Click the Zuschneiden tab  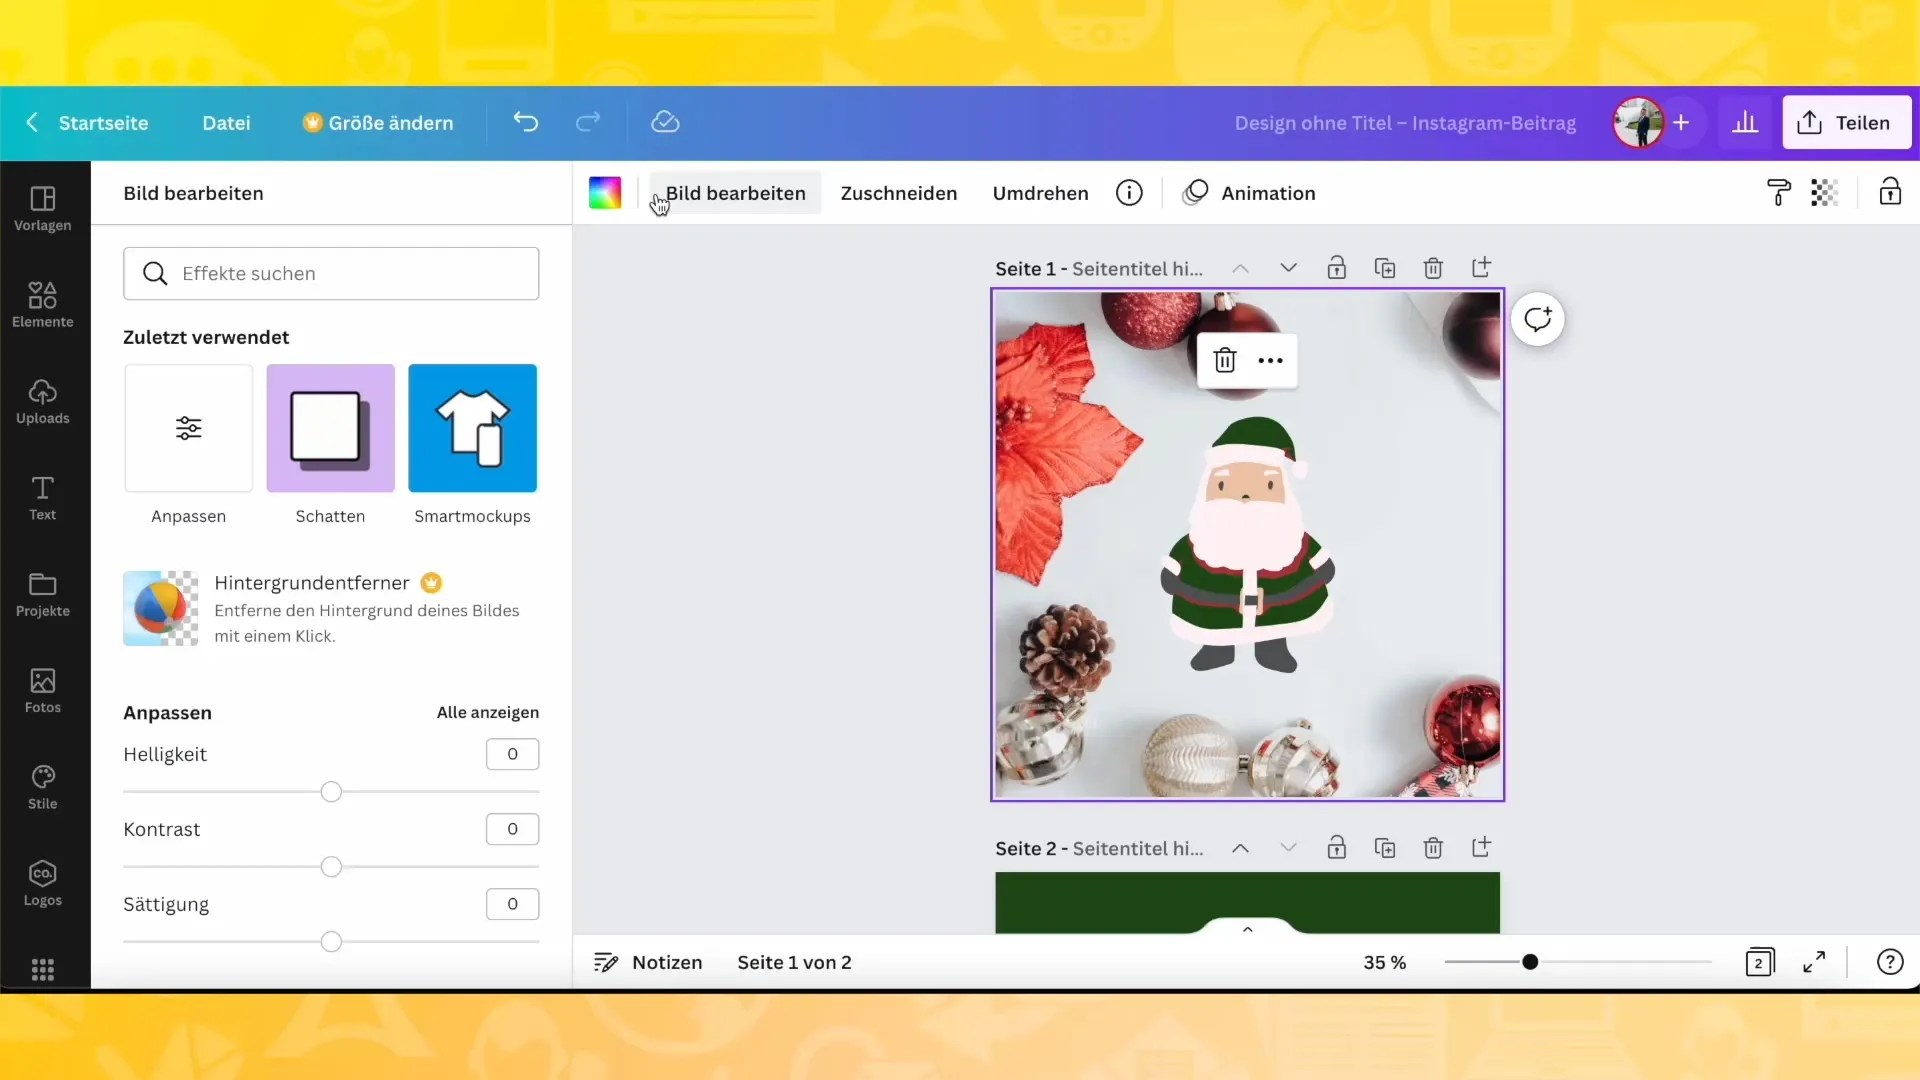pos(899,193)
